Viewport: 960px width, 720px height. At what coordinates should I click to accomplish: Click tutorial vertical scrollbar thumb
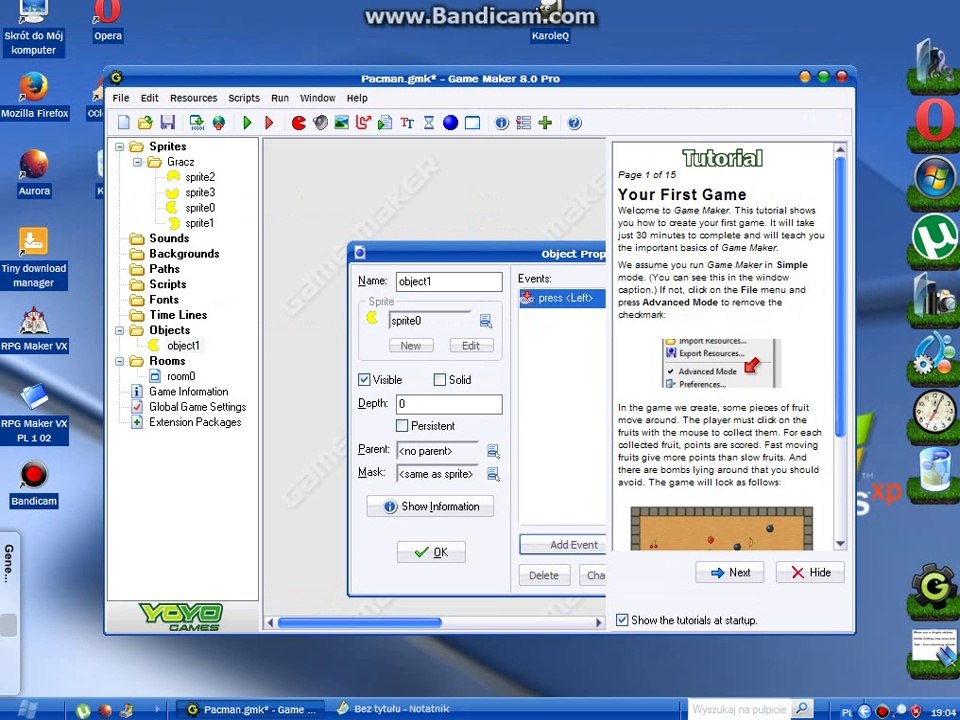[840, 297]
